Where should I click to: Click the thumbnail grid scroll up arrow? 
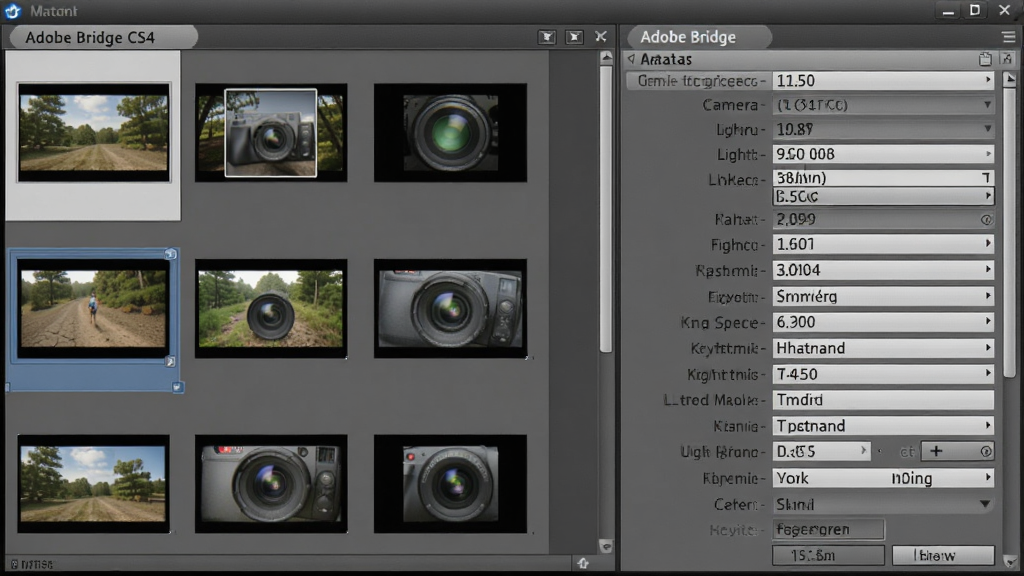[607, 57]
